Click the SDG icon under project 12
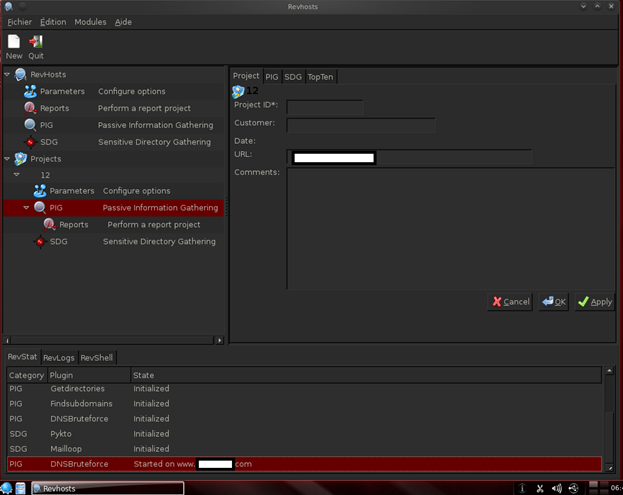623x495 pixels. coord(40,241)
